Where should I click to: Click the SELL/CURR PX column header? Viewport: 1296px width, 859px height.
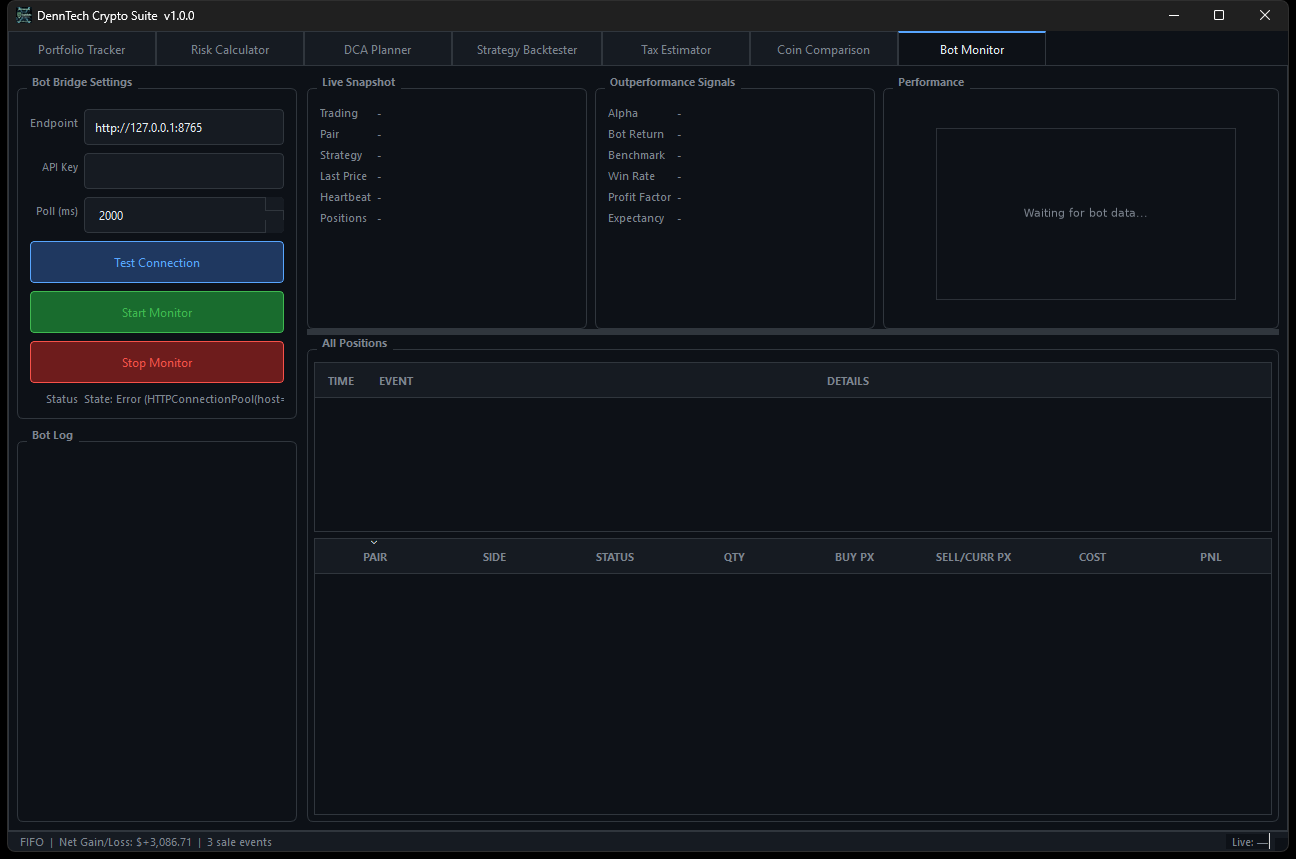pyautogui.click(x=973, y=557)
